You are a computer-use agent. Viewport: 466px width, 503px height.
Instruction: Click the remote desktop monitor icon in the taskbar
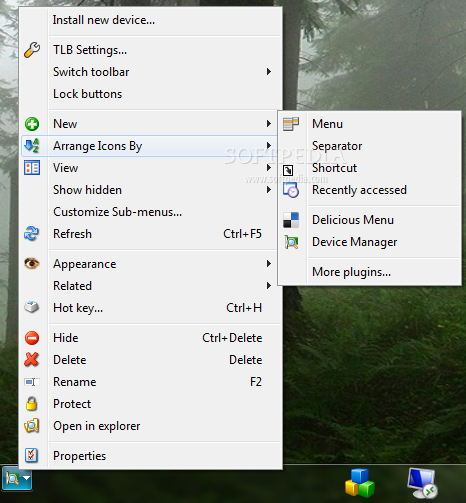(x=422, y=483)
